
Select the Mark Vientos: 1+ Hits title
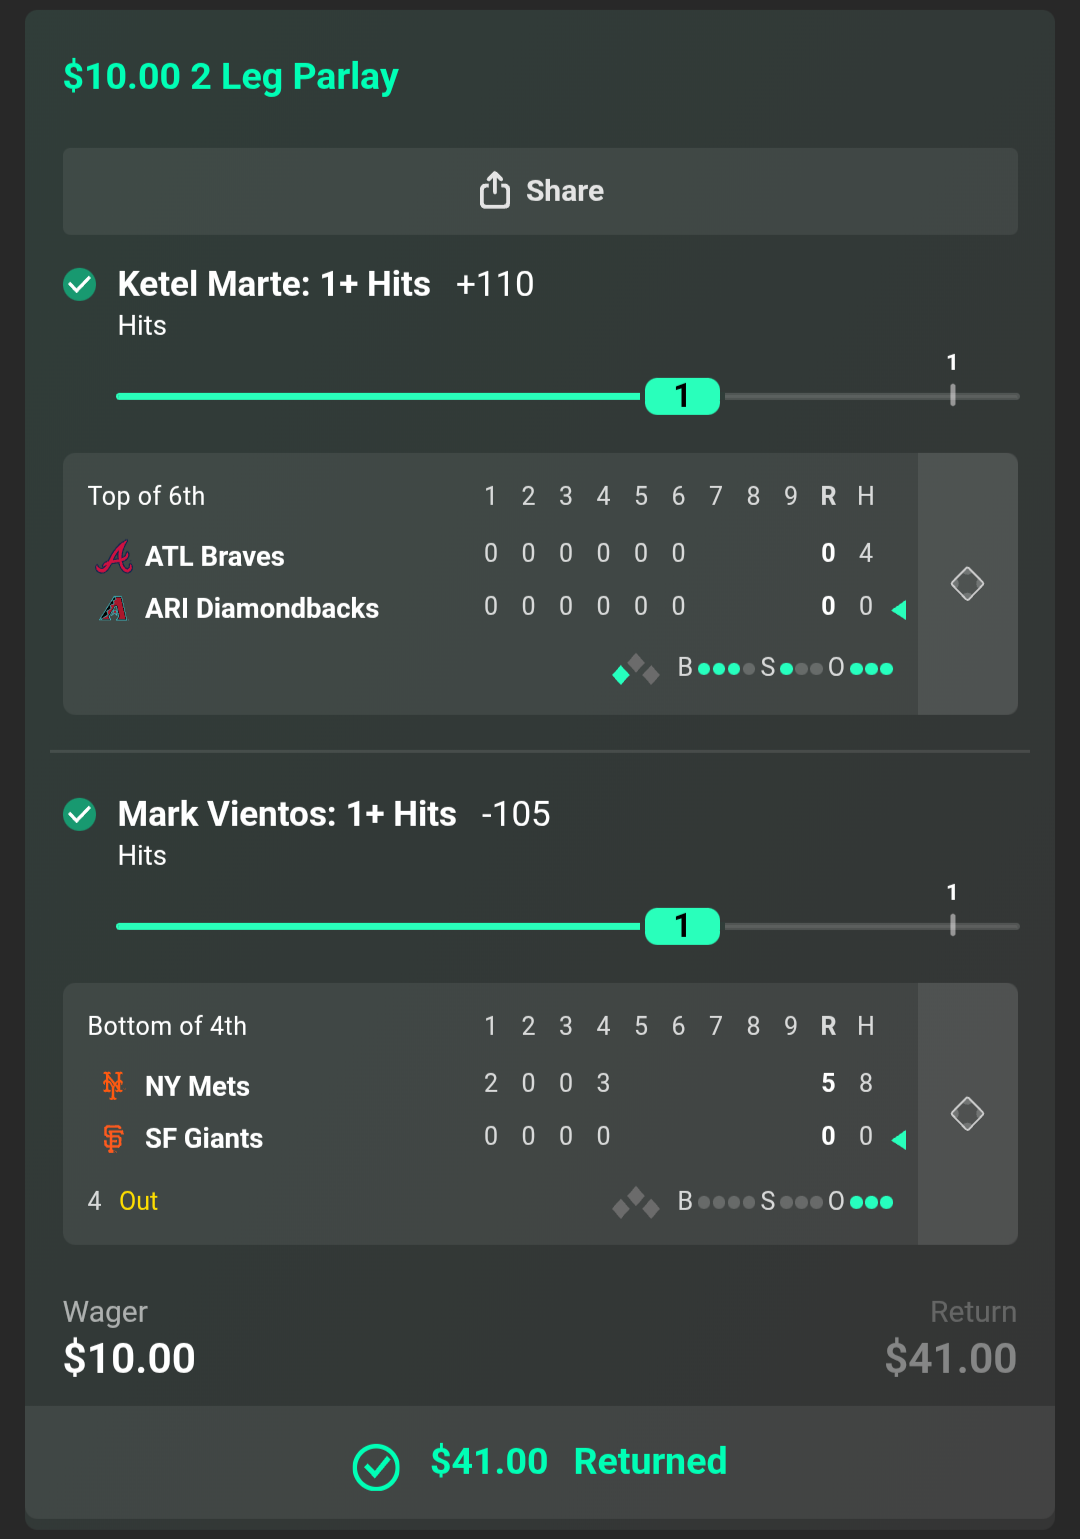coord(287,814)
